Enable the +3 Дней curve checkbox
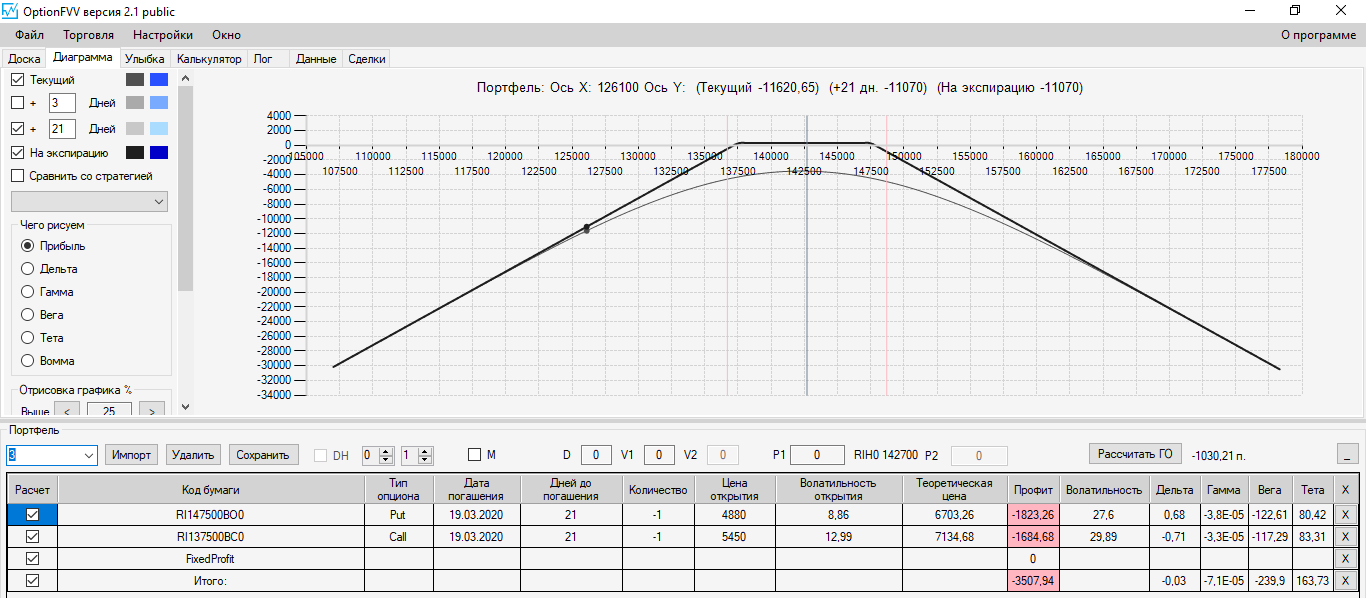Image resolution: width=1366 pixels, height=598 pixels. [18, 102]
